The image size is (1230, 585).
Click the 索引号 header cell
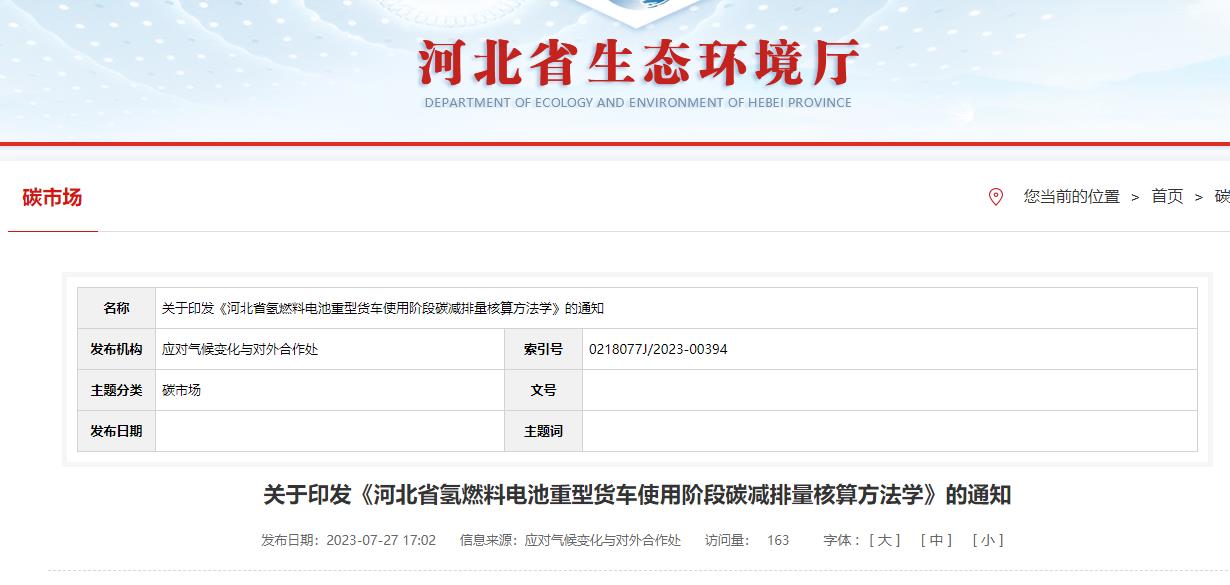(x=543, y=350)
